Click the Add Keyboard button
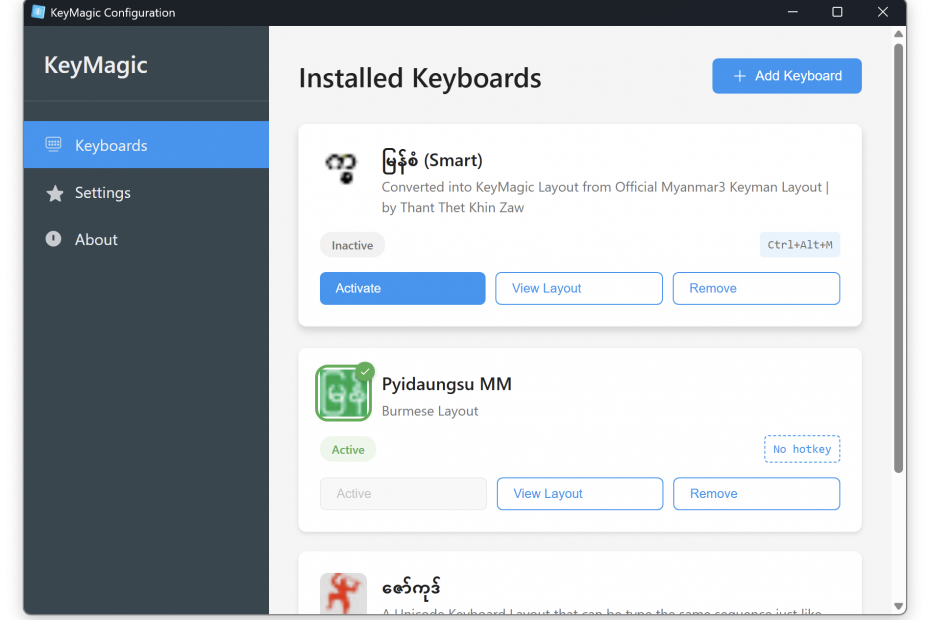This screenshot has width=930, height=620. pyautogui.click(x=786, y=76)
